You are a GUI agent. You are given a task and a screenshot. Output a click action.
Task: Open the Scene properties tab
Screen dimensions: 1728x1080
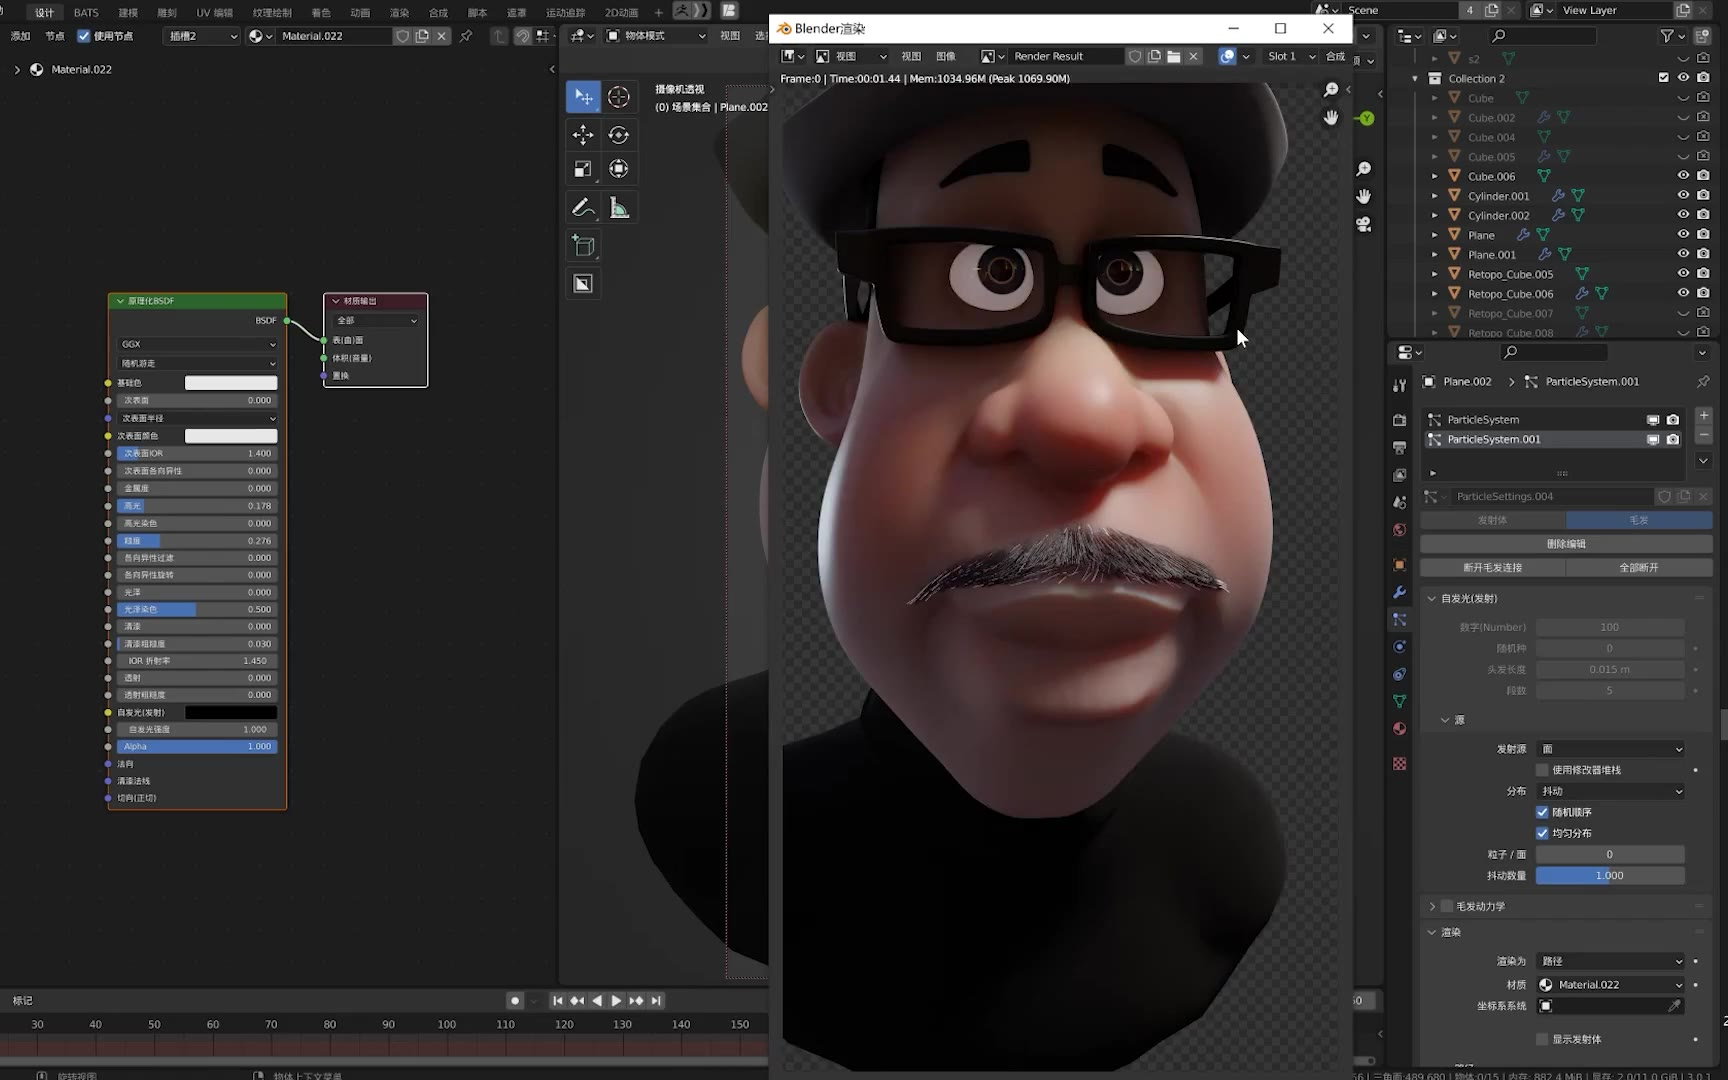pyautogui.click(x=1399, y=502)
